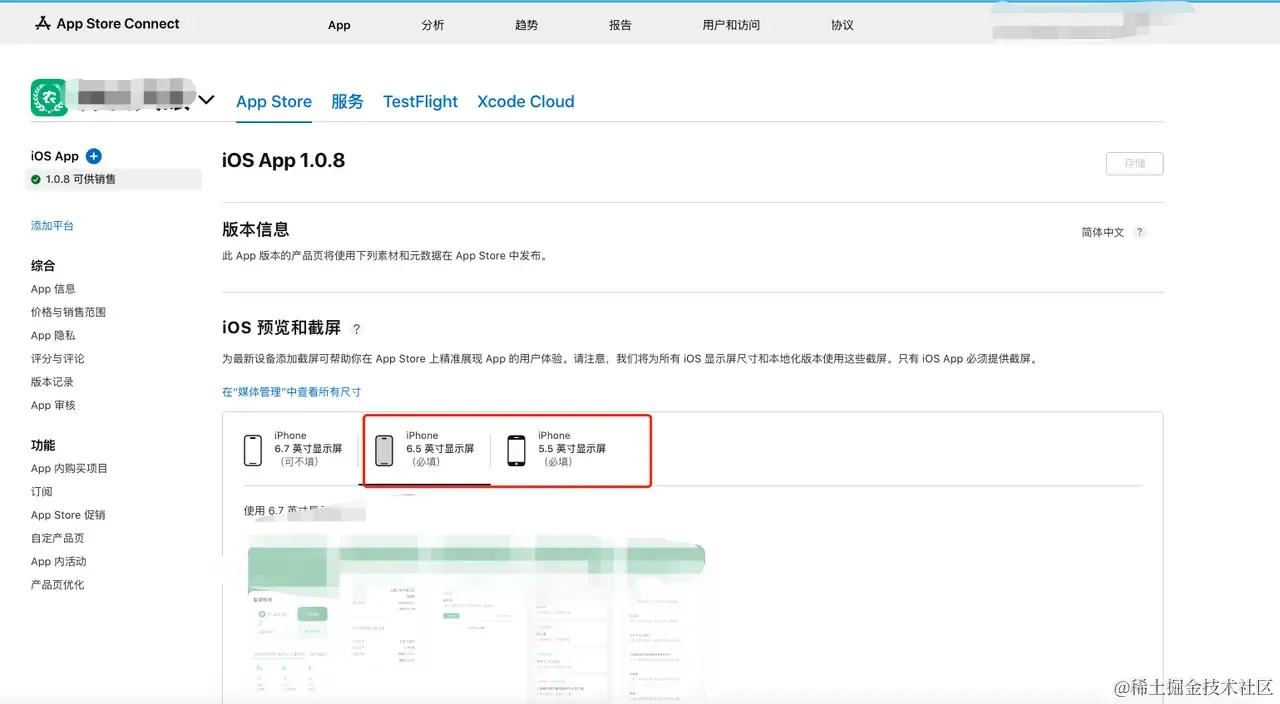Screen dimensions: 1280x704
Task: Click the question mark next to 简体中文
Action: click(x=1139, y=232)
